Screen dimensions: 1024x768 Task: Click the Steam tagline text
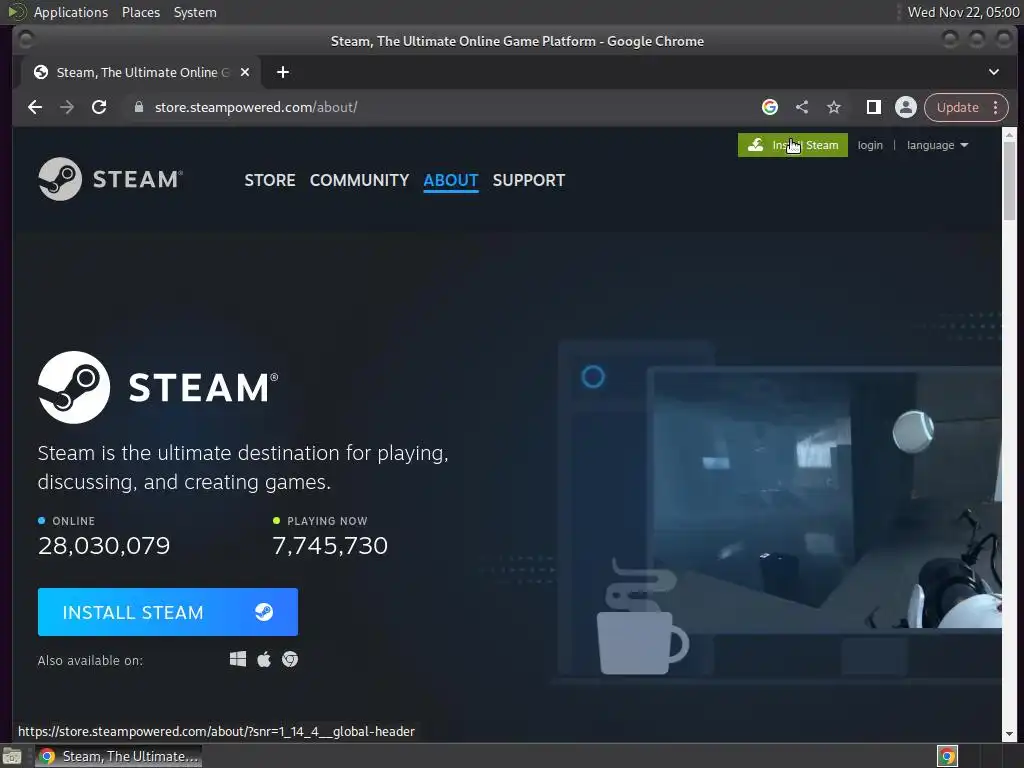(x=243, y=468)
